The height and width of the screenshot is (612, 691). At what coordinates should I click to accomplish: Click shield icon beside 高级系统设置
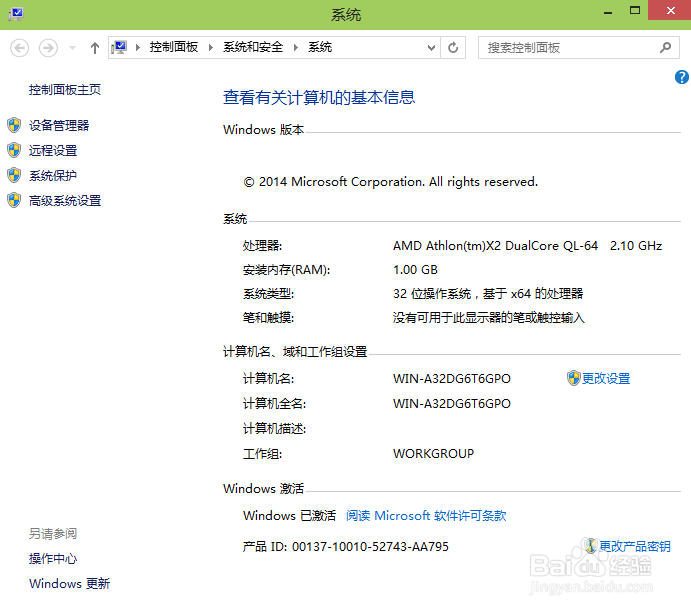[14, 200]
